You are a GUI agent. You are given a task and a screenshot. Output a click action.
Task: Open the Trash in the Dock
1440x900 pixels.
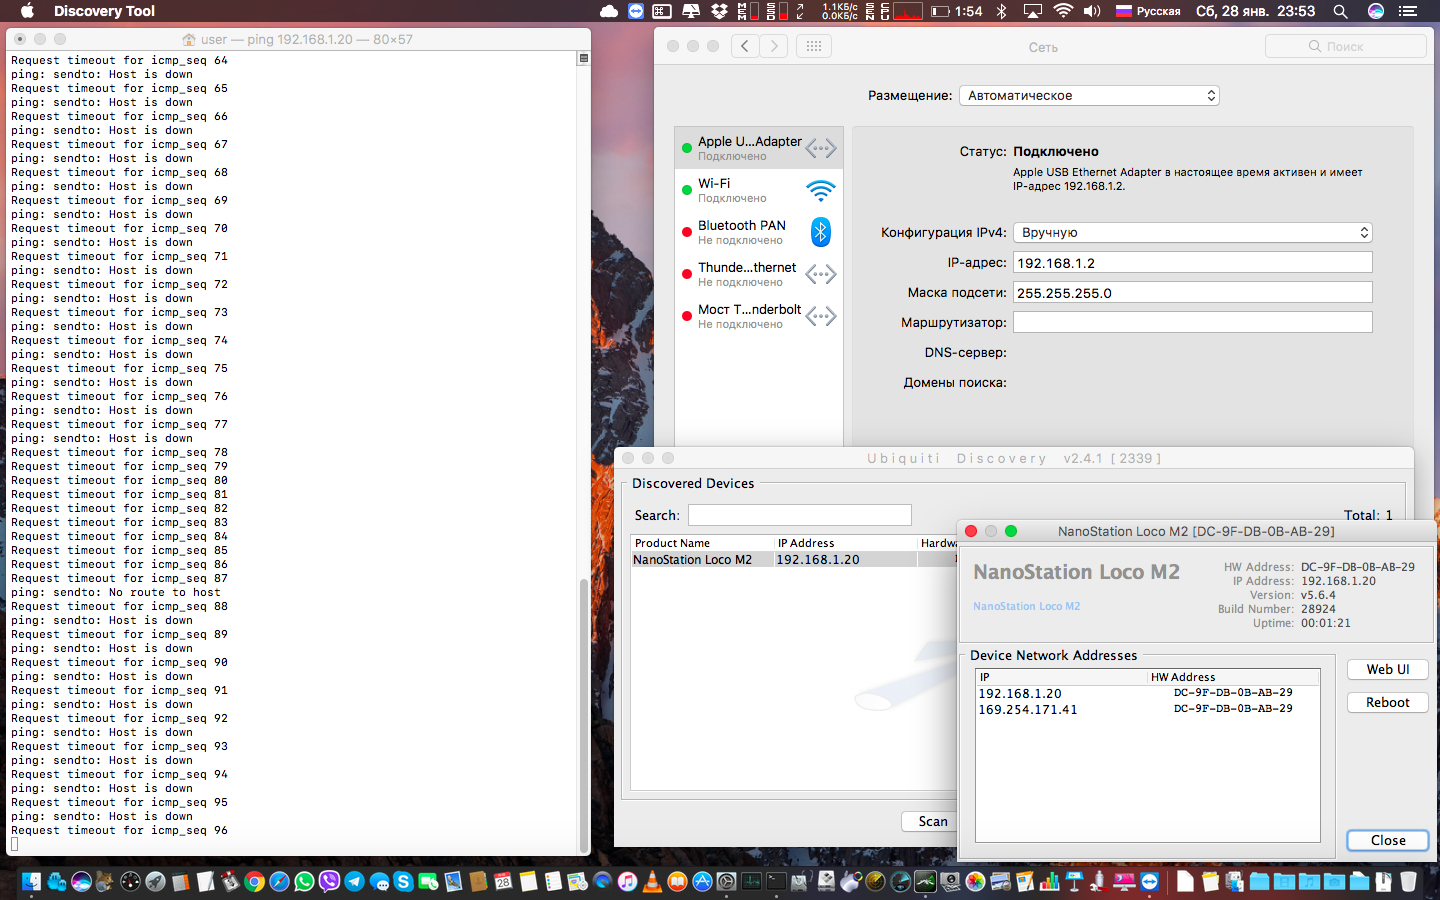click(x=1408, y=881)
